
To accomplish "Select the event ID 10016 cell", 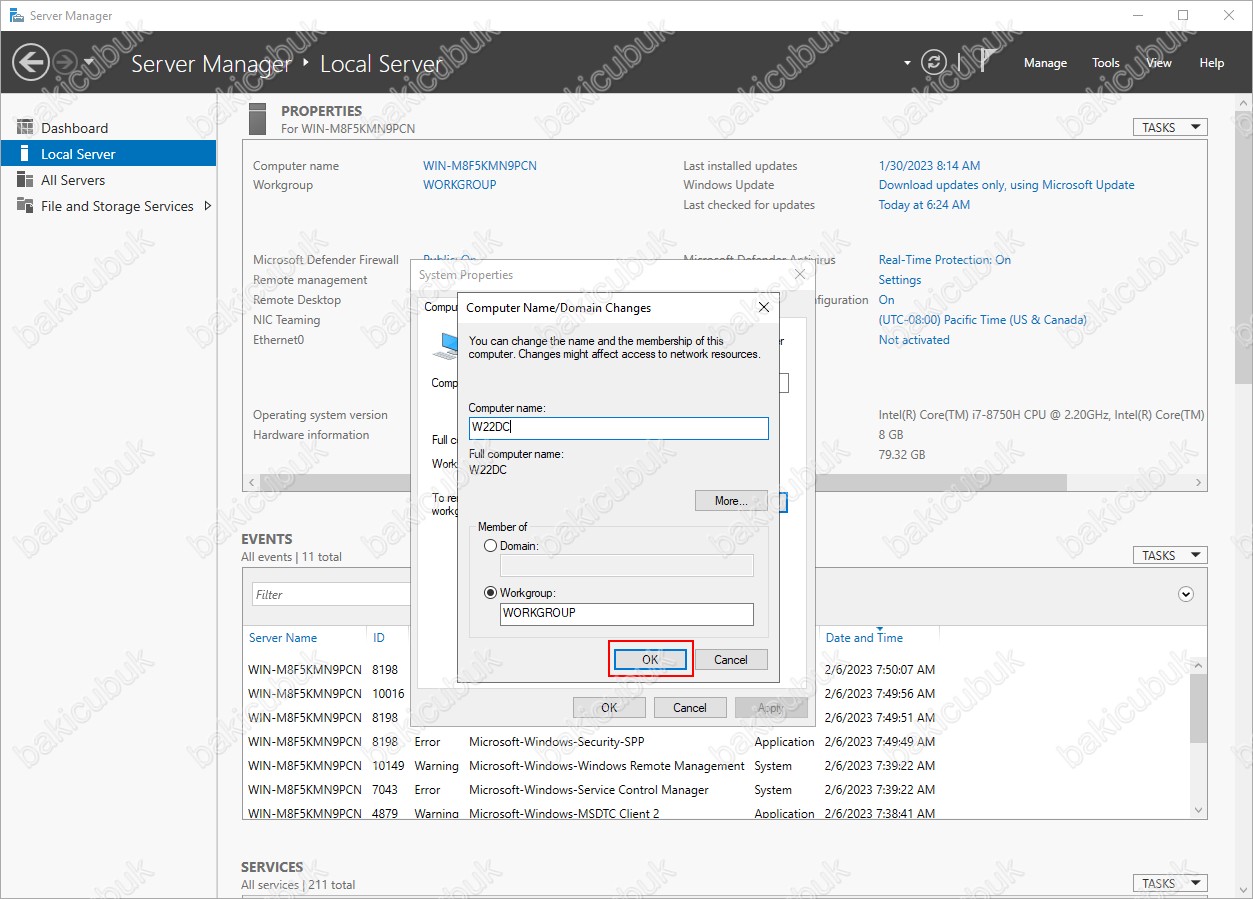I will pyautogui.click(x=388, y=694).
